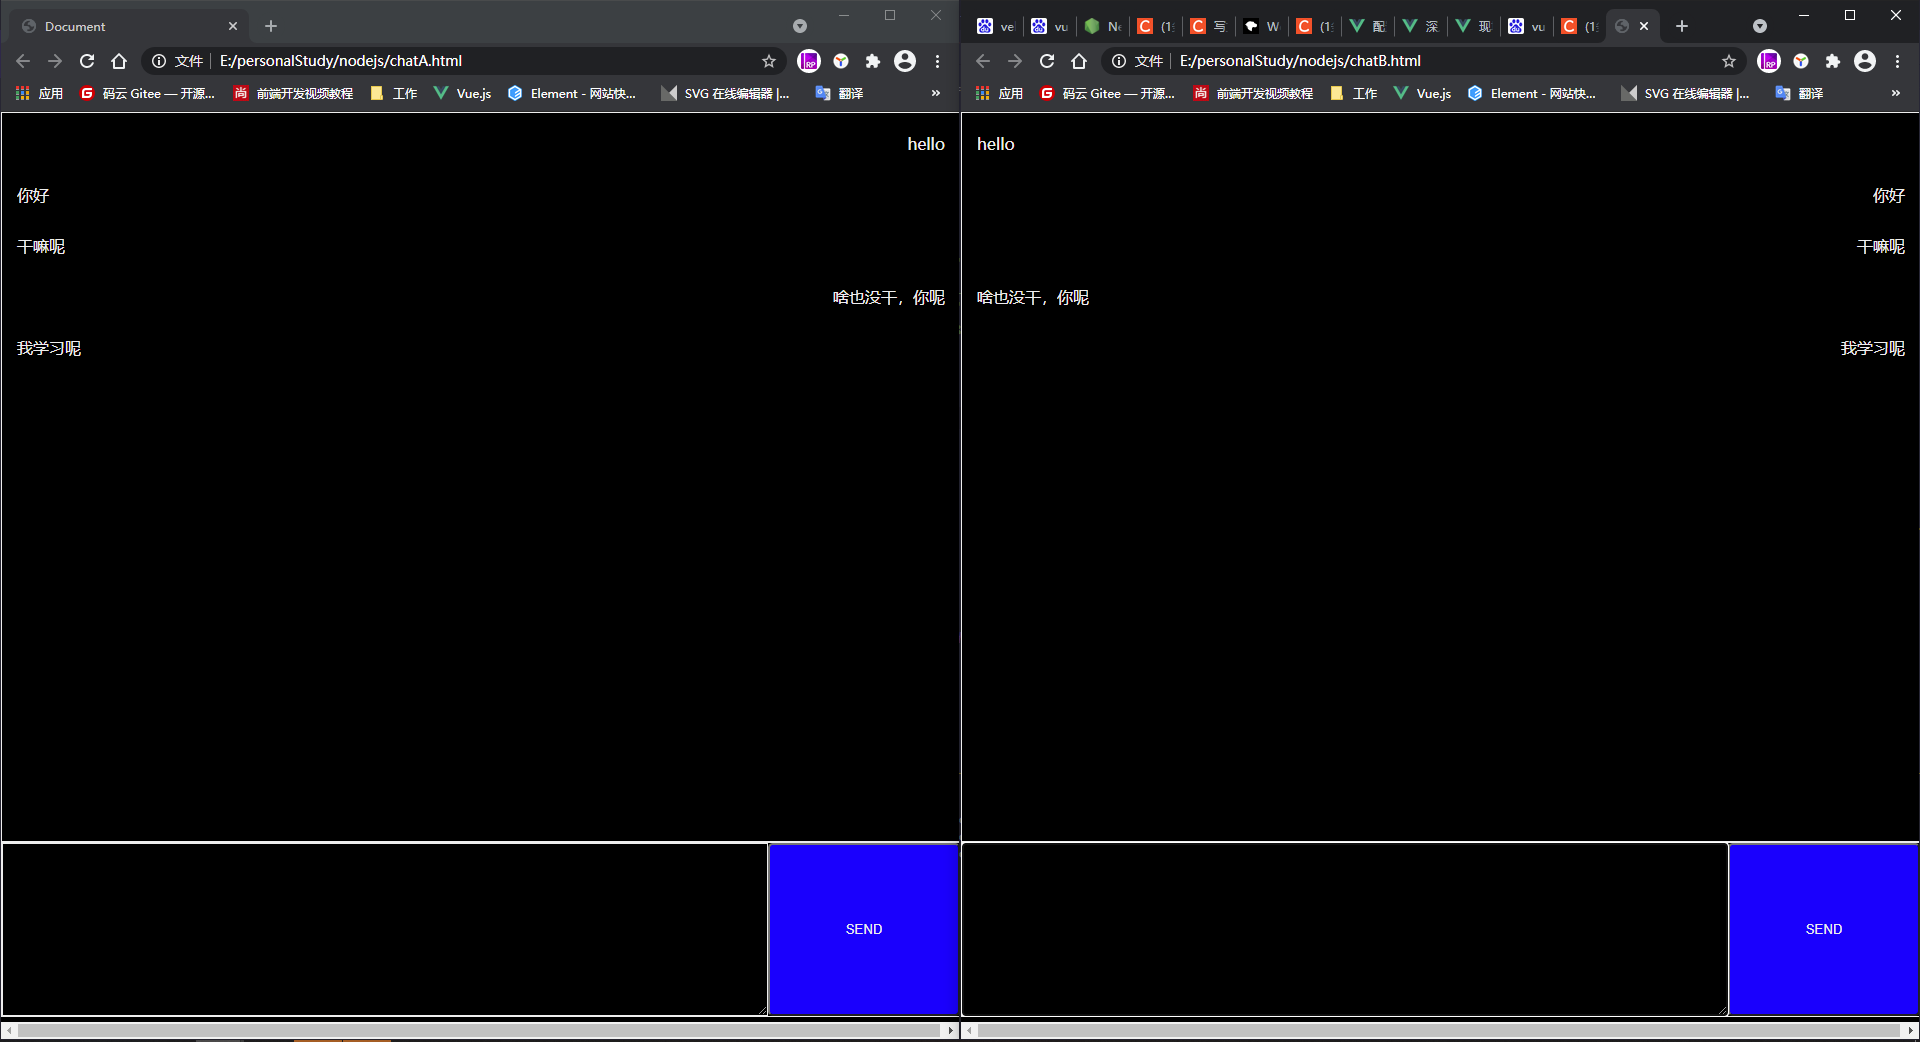Focus the message textarea in chatB window
The width and height of the screenshot is (1920, 1042).
(x=1345, y=929)
